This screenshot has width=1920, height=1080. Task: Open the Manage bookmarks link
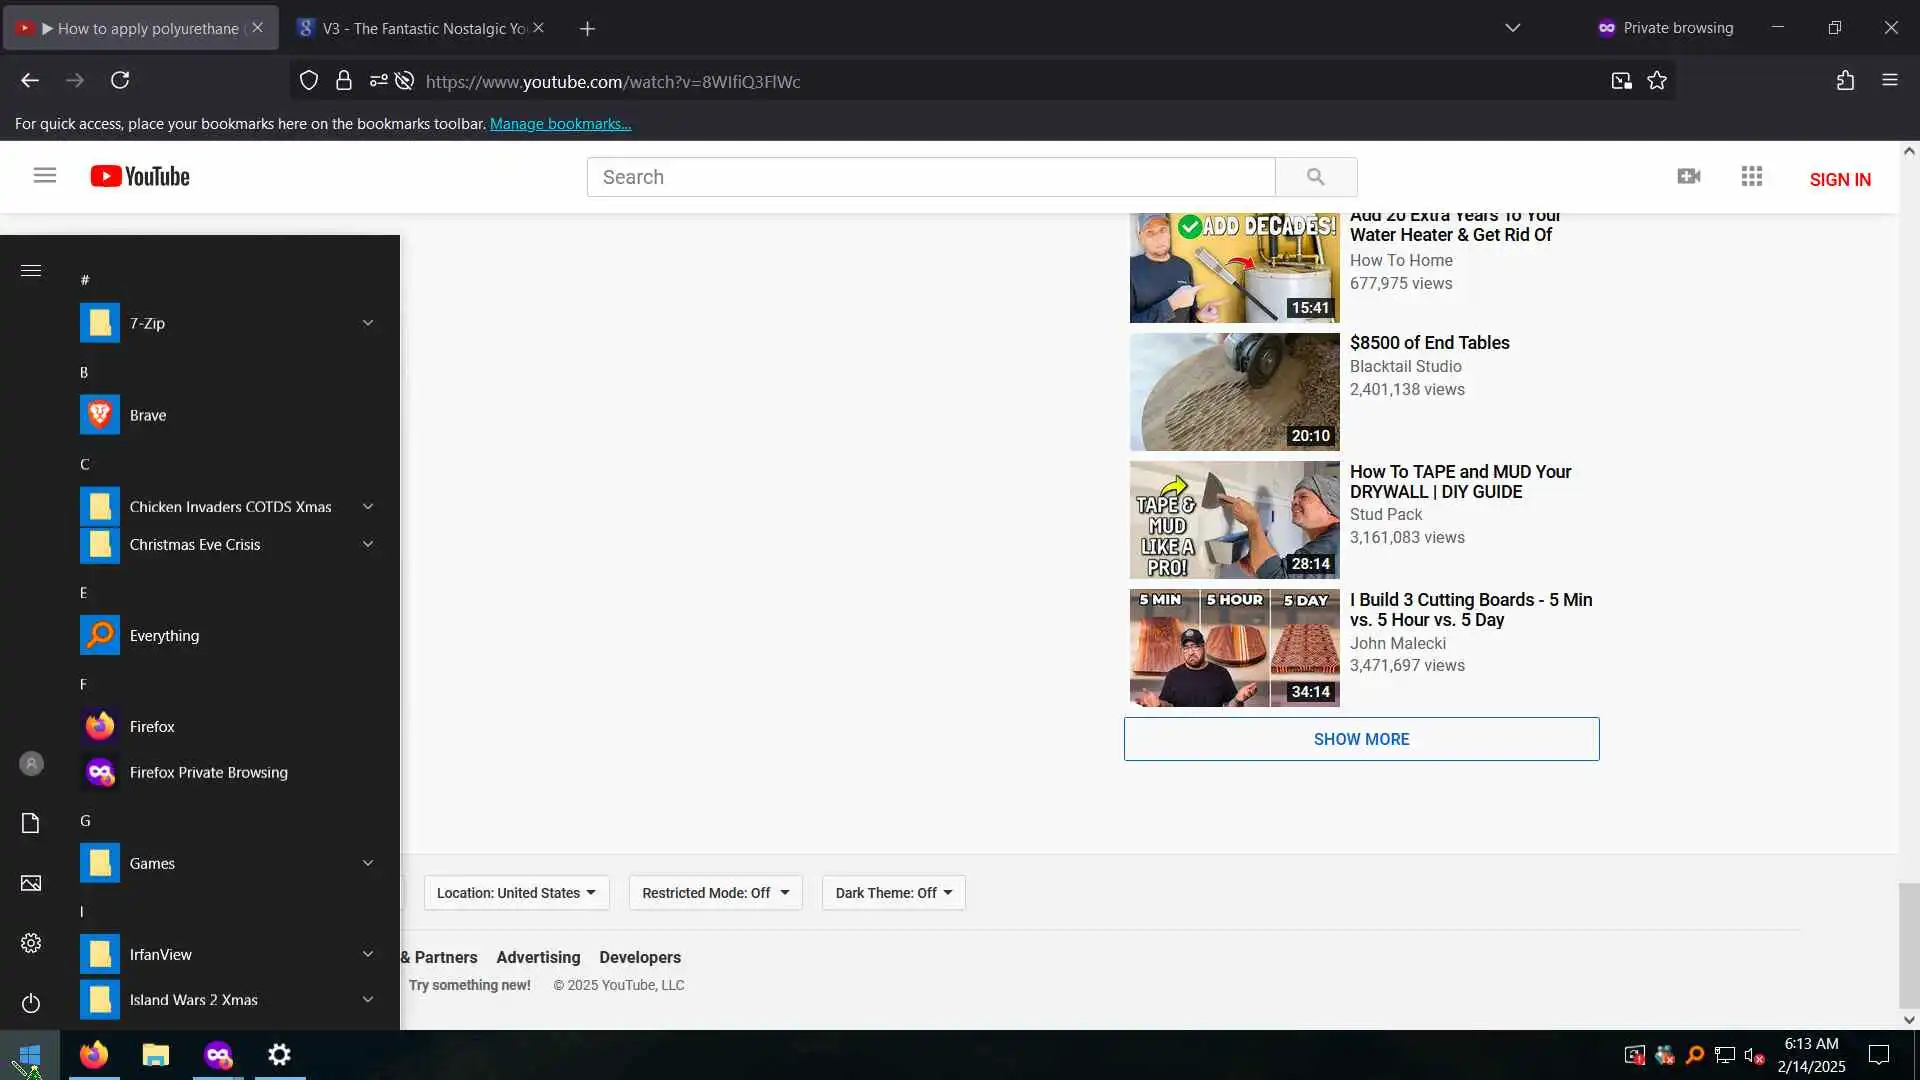coord(560,124)
